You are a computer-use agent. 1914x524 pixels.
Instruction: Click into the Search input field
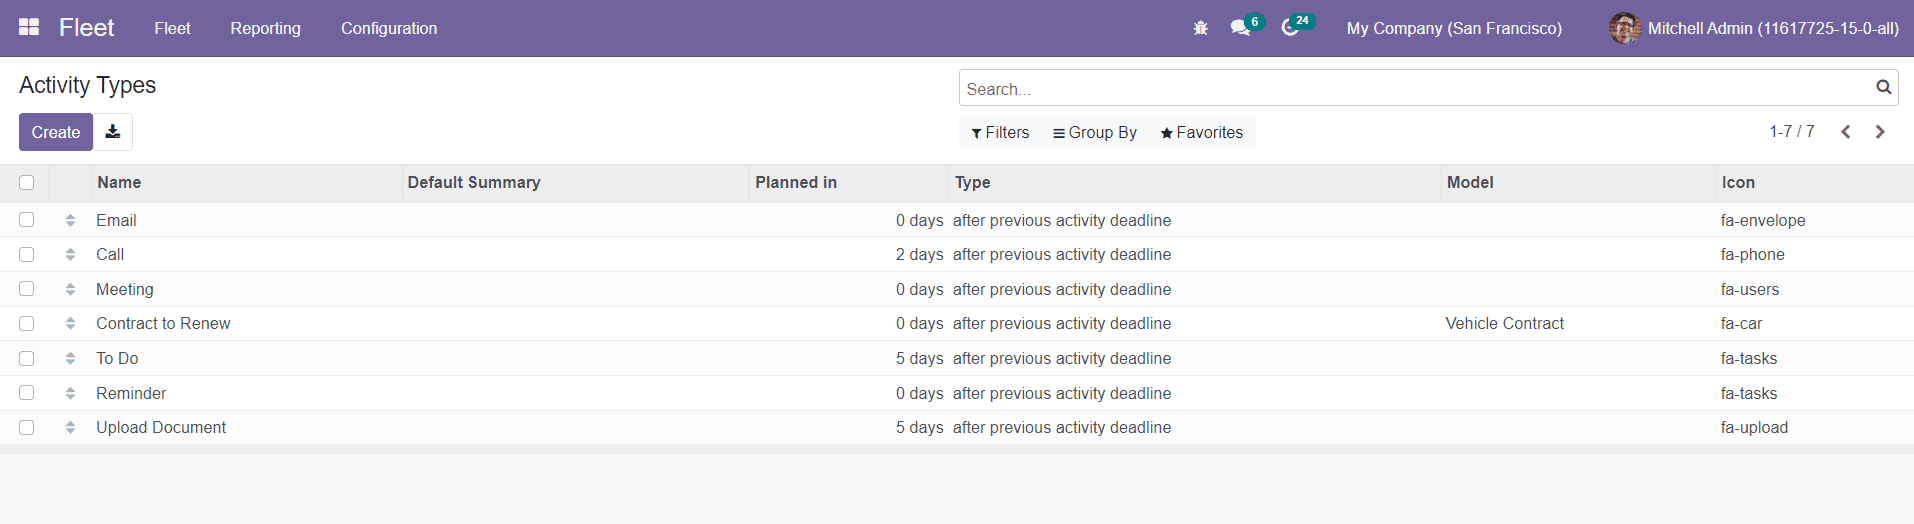1410,89
